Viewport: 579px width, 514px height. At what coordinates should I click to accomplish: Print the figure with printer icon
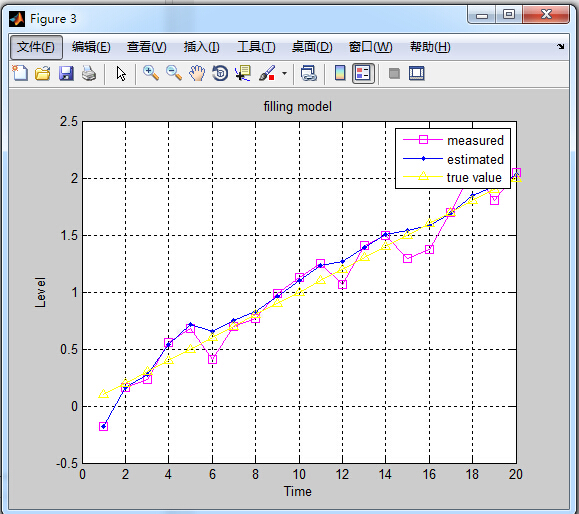tap(89, 73)
